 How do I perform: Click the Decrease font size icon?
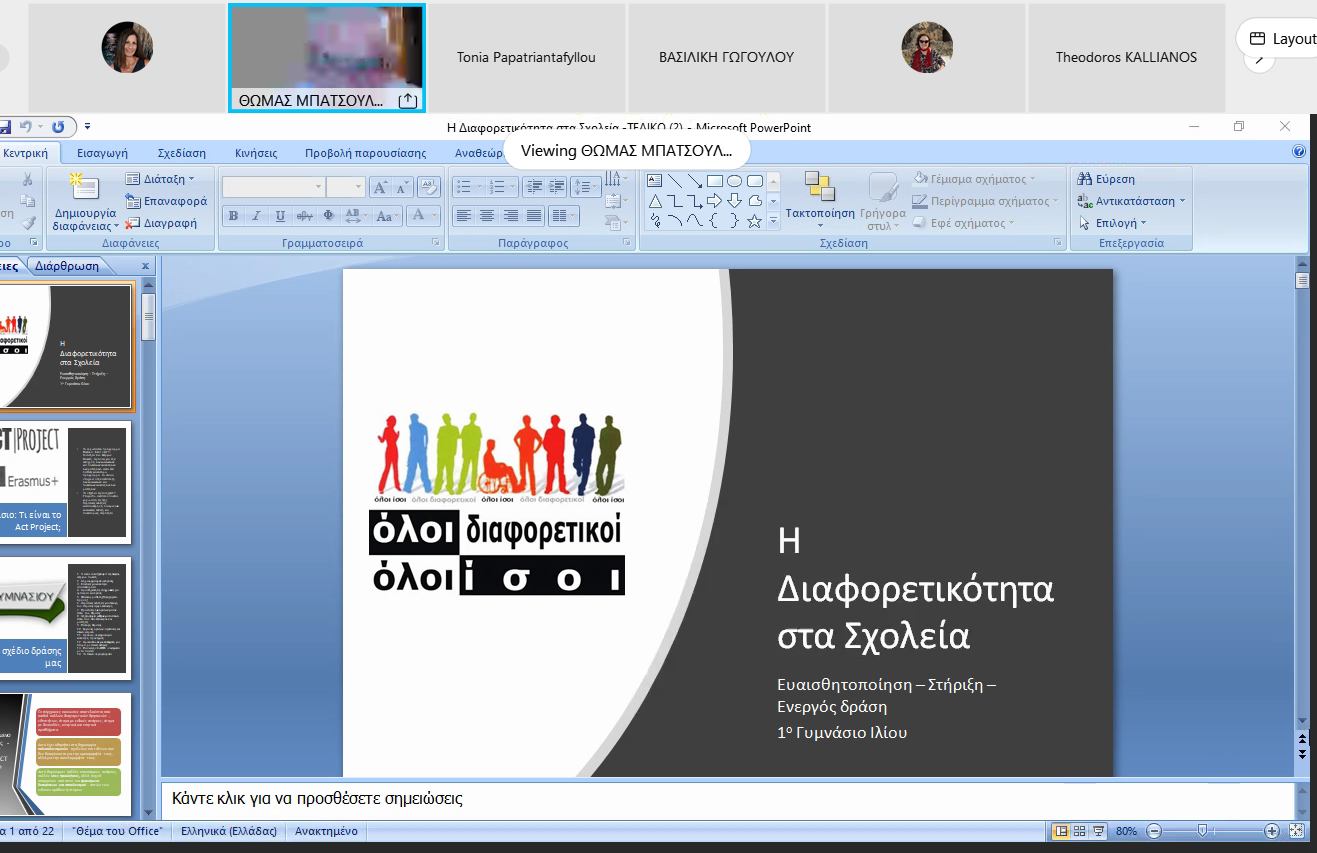point(403,187)
